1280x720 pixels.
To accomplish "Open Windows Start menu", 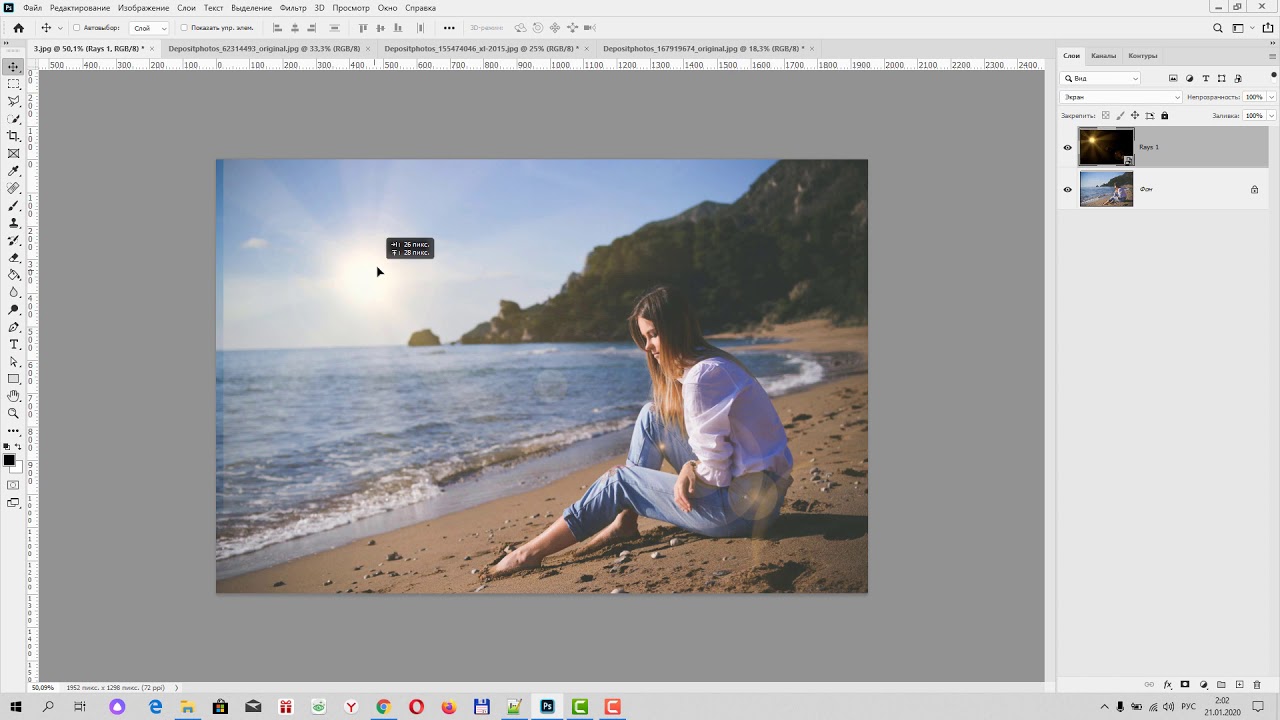I will tap(15, 707).
